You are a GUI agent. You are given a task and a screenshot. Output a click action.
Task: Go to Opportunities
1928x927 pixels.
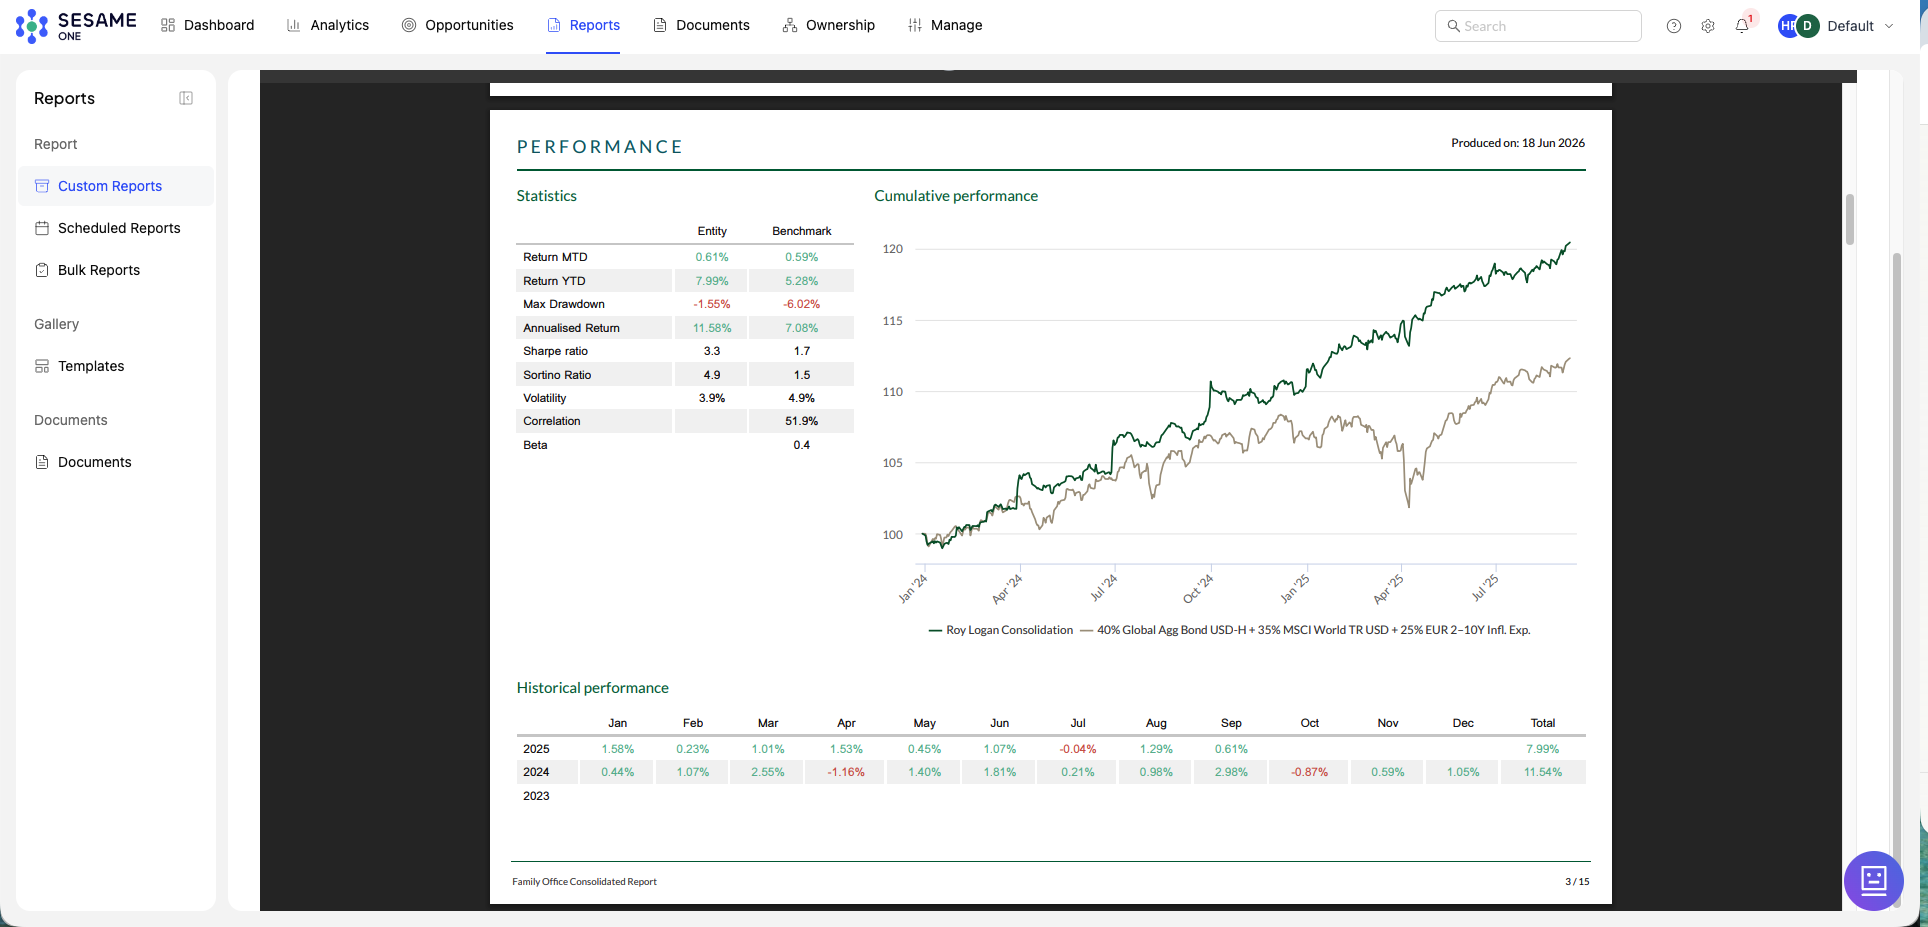pos(457,25)
